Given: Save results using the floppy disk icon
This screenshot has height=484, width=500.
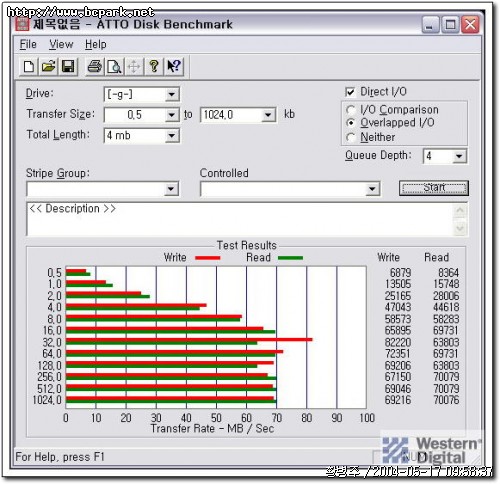Looking at the screenshot, I should pos(68,67).
